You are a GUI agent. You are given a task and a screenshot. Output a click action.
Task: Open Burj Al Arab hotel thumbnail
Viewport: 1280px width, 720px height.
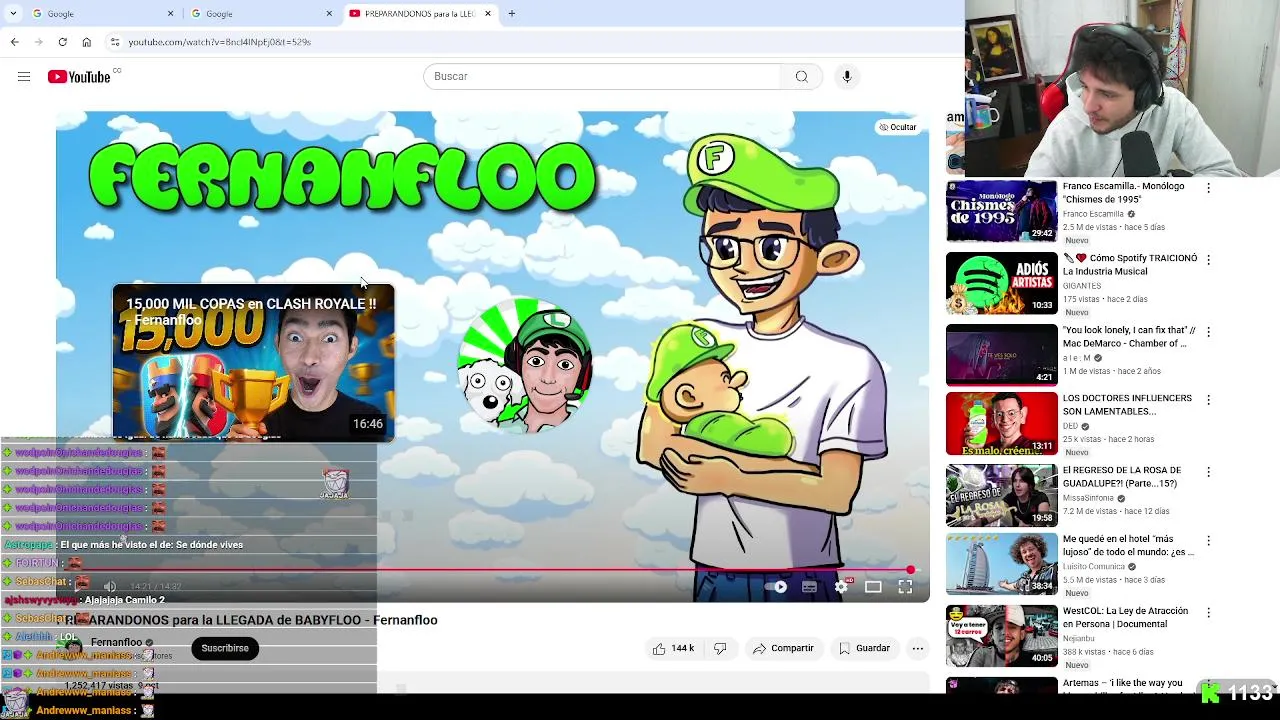(1002, 564)
